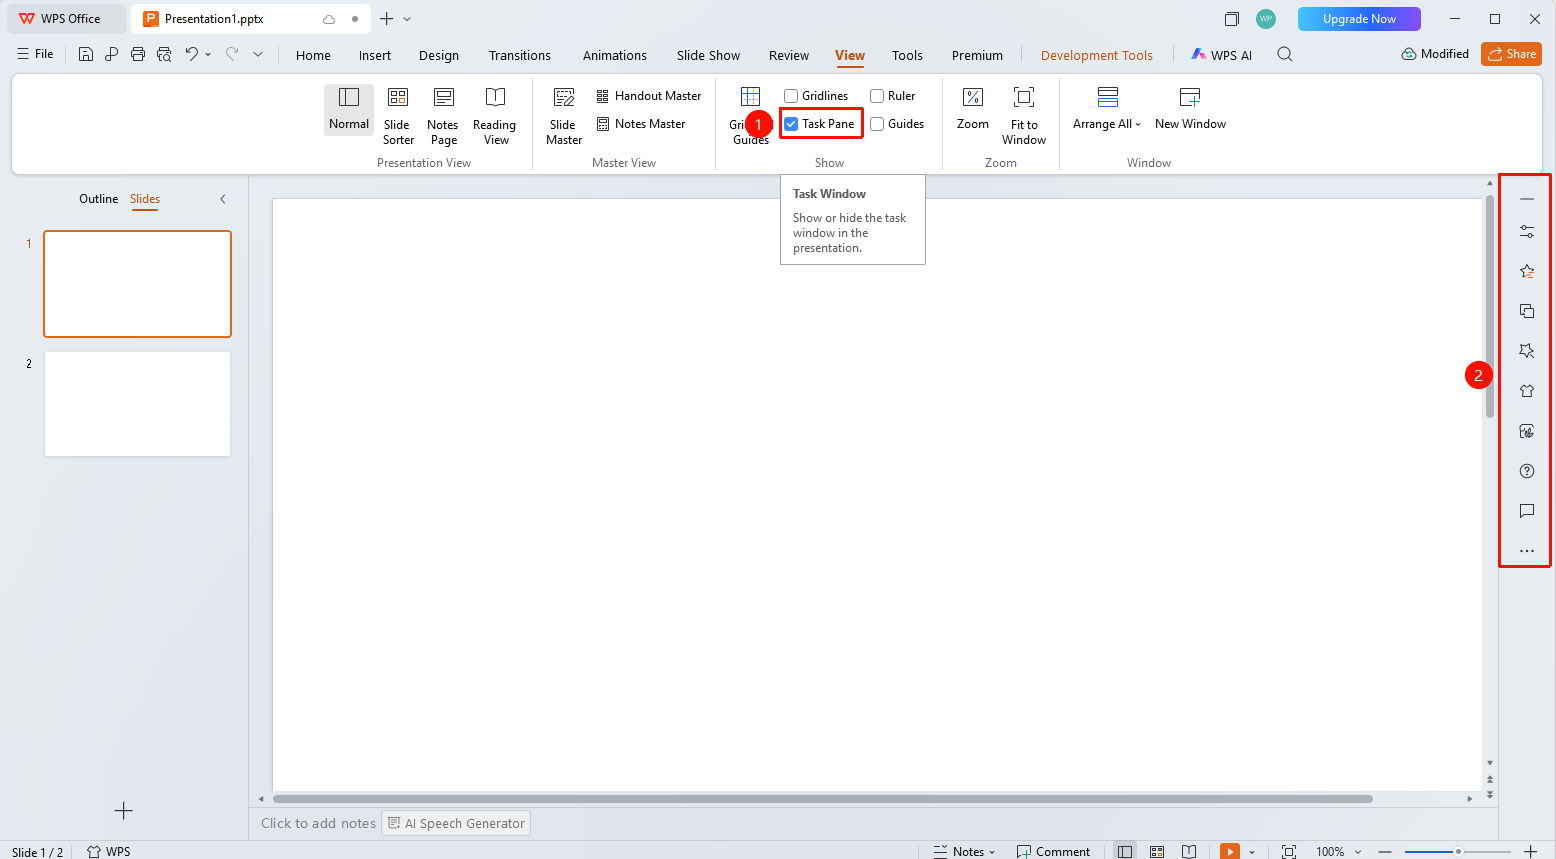
Task: Open the undo history dropdown arrow
Action: click(x=208, y=54)
